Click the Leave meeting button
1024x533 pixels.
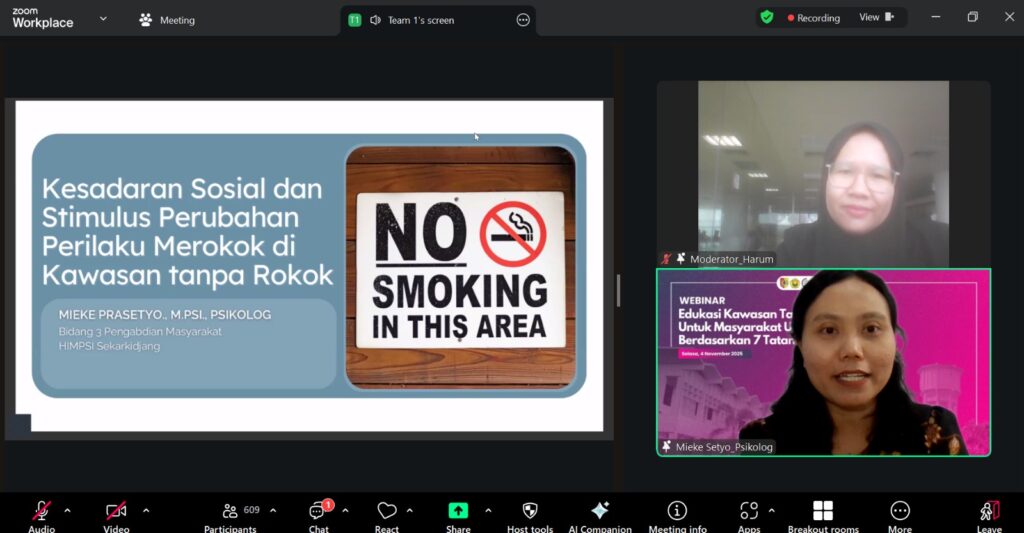coord(989,512)
